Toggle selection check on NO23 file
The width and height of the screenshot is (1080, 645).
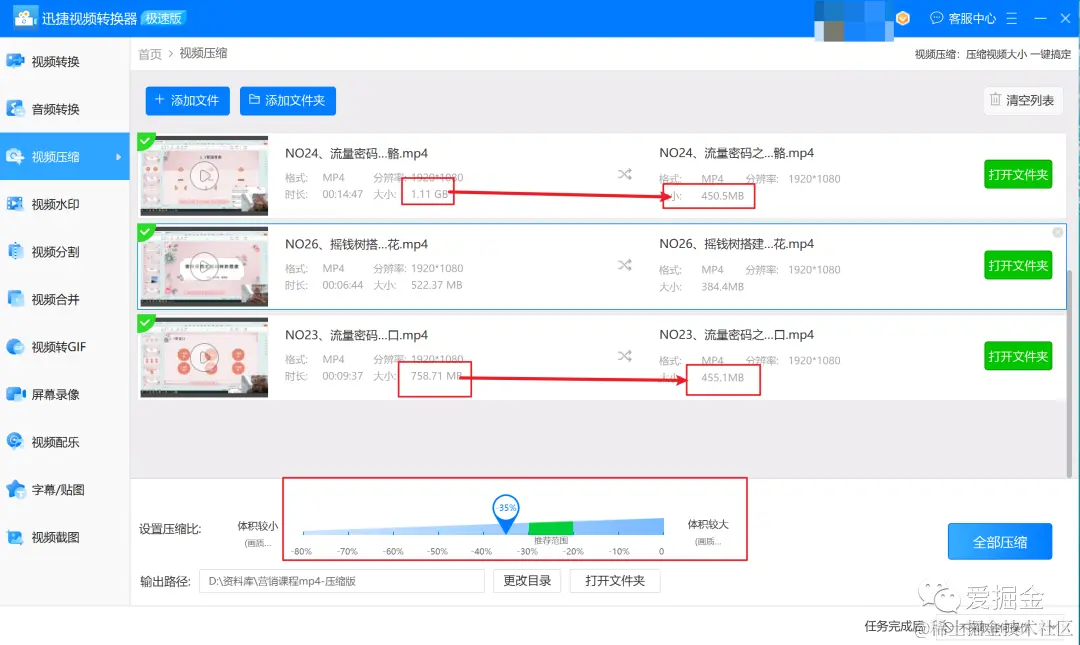(x=146, y=323)
